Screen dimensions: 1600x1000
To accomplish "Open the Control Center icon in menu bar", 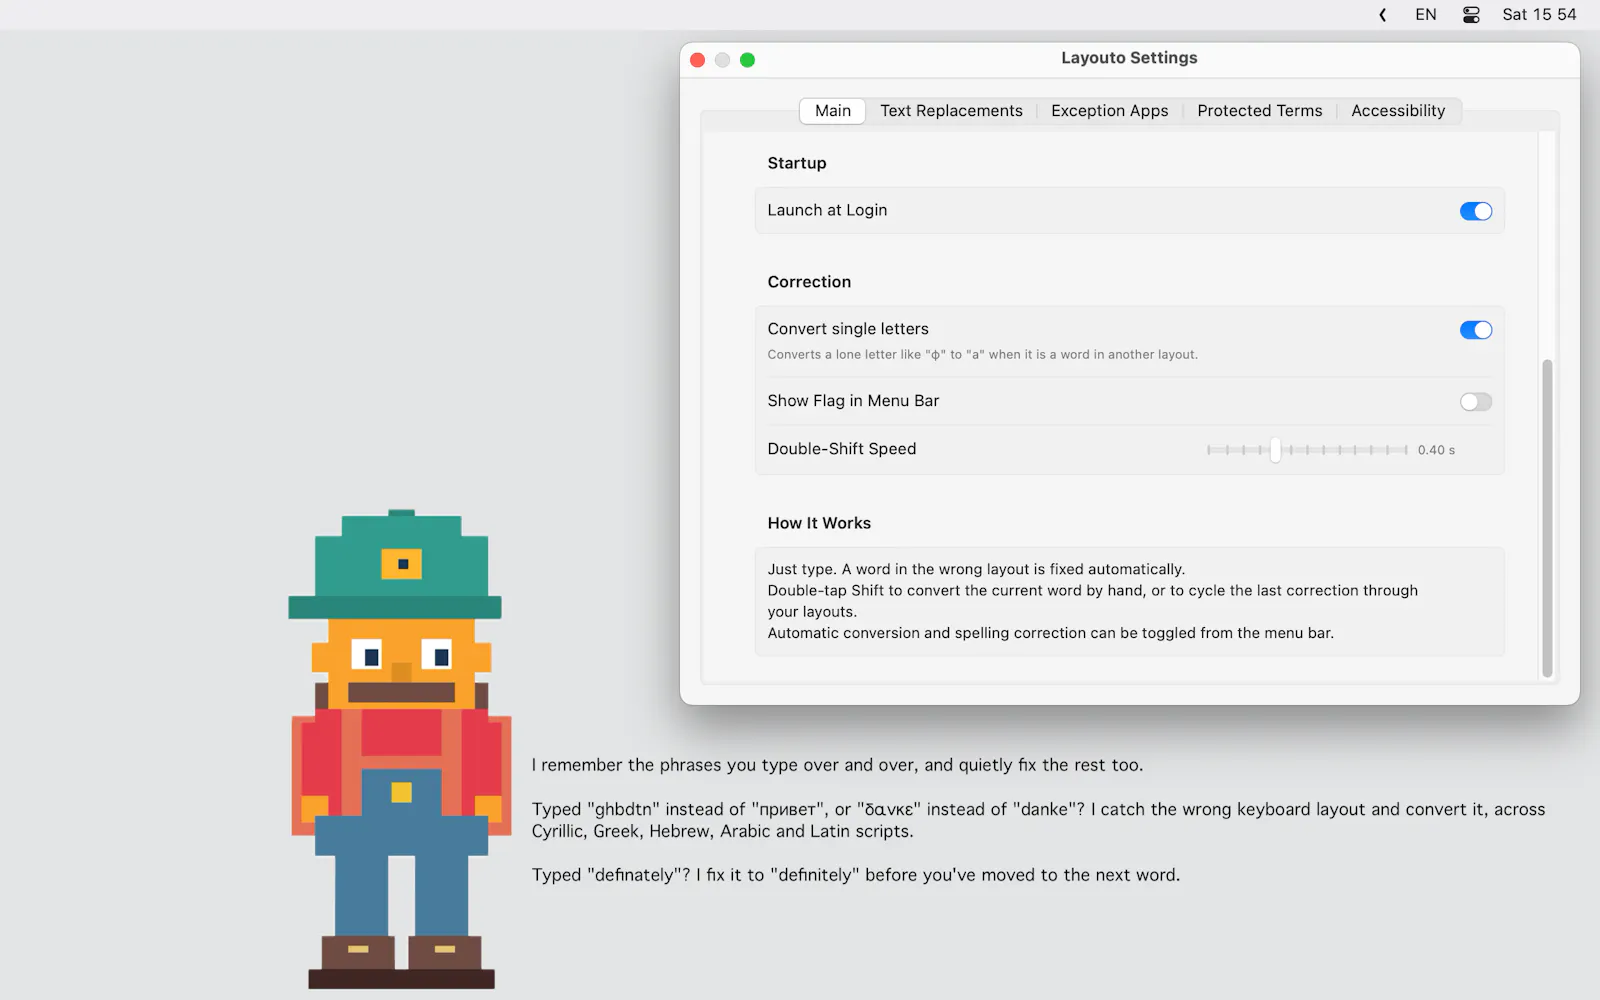I will tap(1471, 15).
